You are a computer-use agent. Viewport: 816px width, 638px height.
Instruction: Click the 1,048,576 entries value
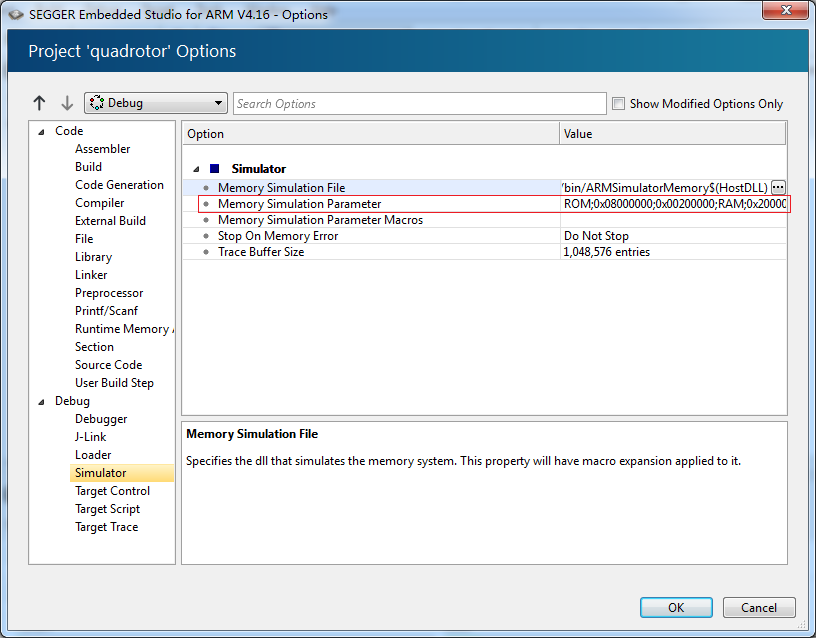click(x=607, y=252)
